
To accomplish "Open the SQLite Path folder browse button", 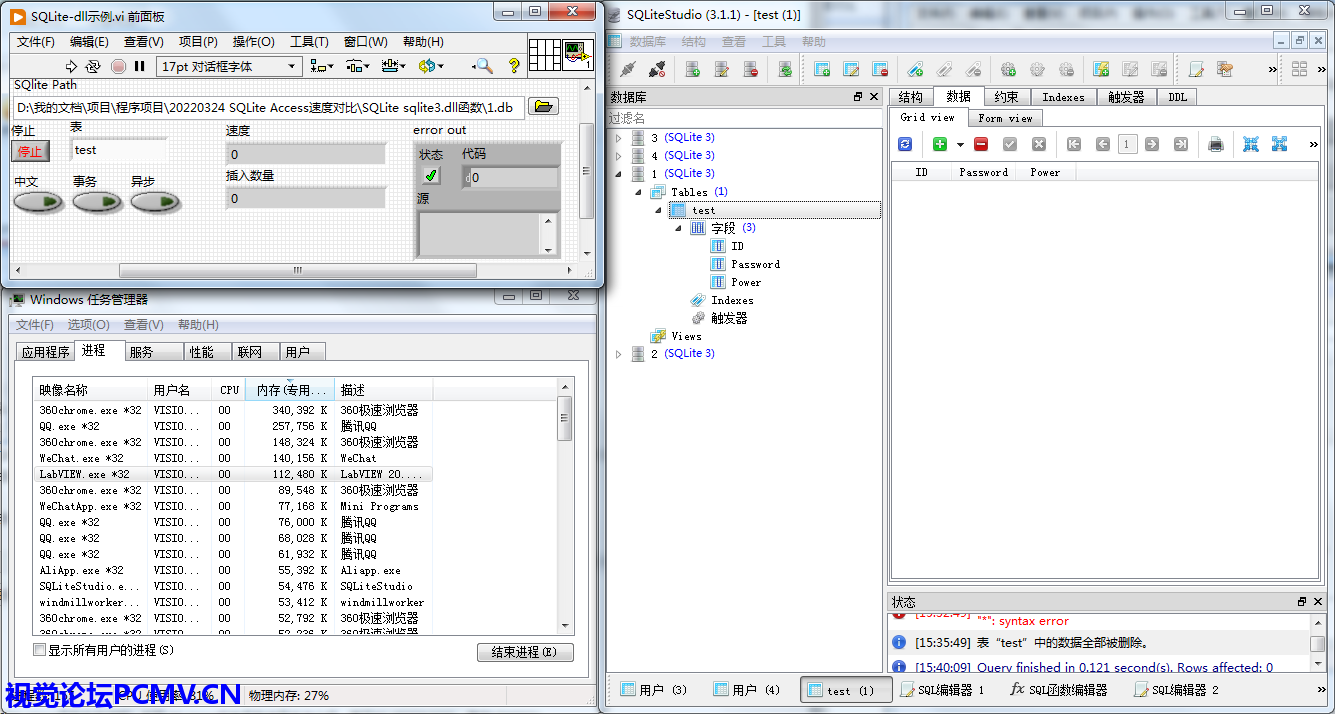I will 543,107.
